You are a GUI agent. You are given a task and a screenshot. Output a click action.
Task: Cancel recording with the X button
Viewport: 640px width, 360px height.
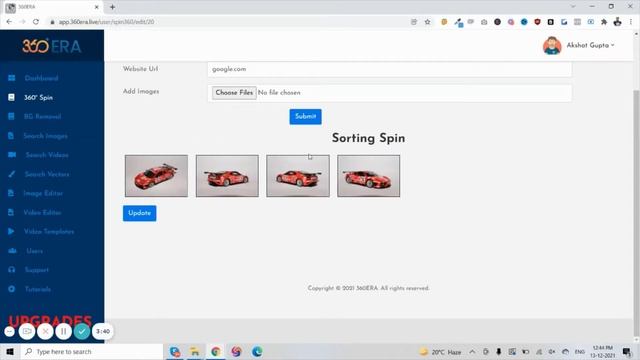(x=45, y=331)
